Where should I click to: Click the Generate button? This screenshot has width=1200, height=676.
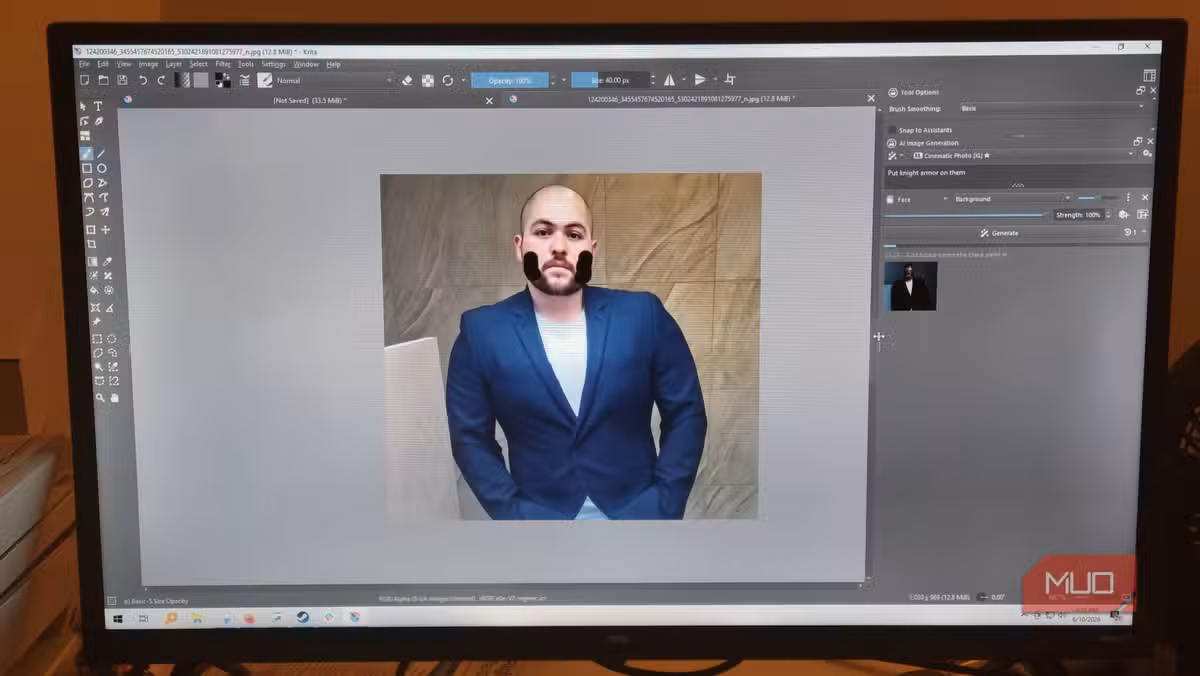[1000, 233]
